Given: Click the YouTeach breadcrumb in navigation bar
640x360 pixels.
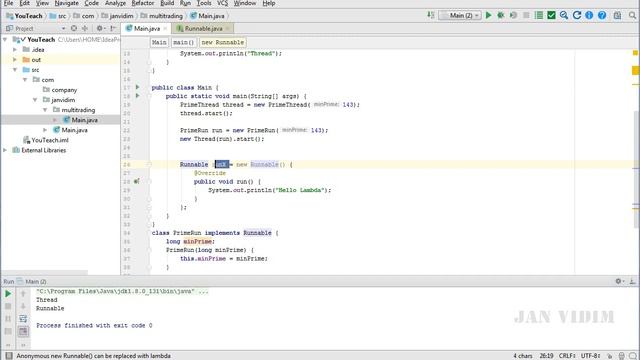Looking at the screenshot, I should coord(25,16).
